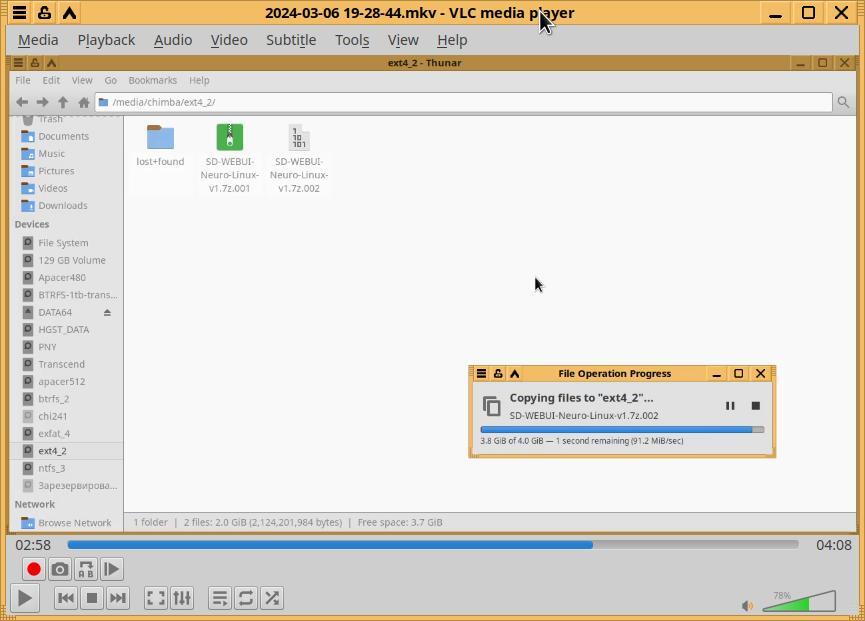
Task: Click the Thunar location path field
Action: click(x=463, y=102)
